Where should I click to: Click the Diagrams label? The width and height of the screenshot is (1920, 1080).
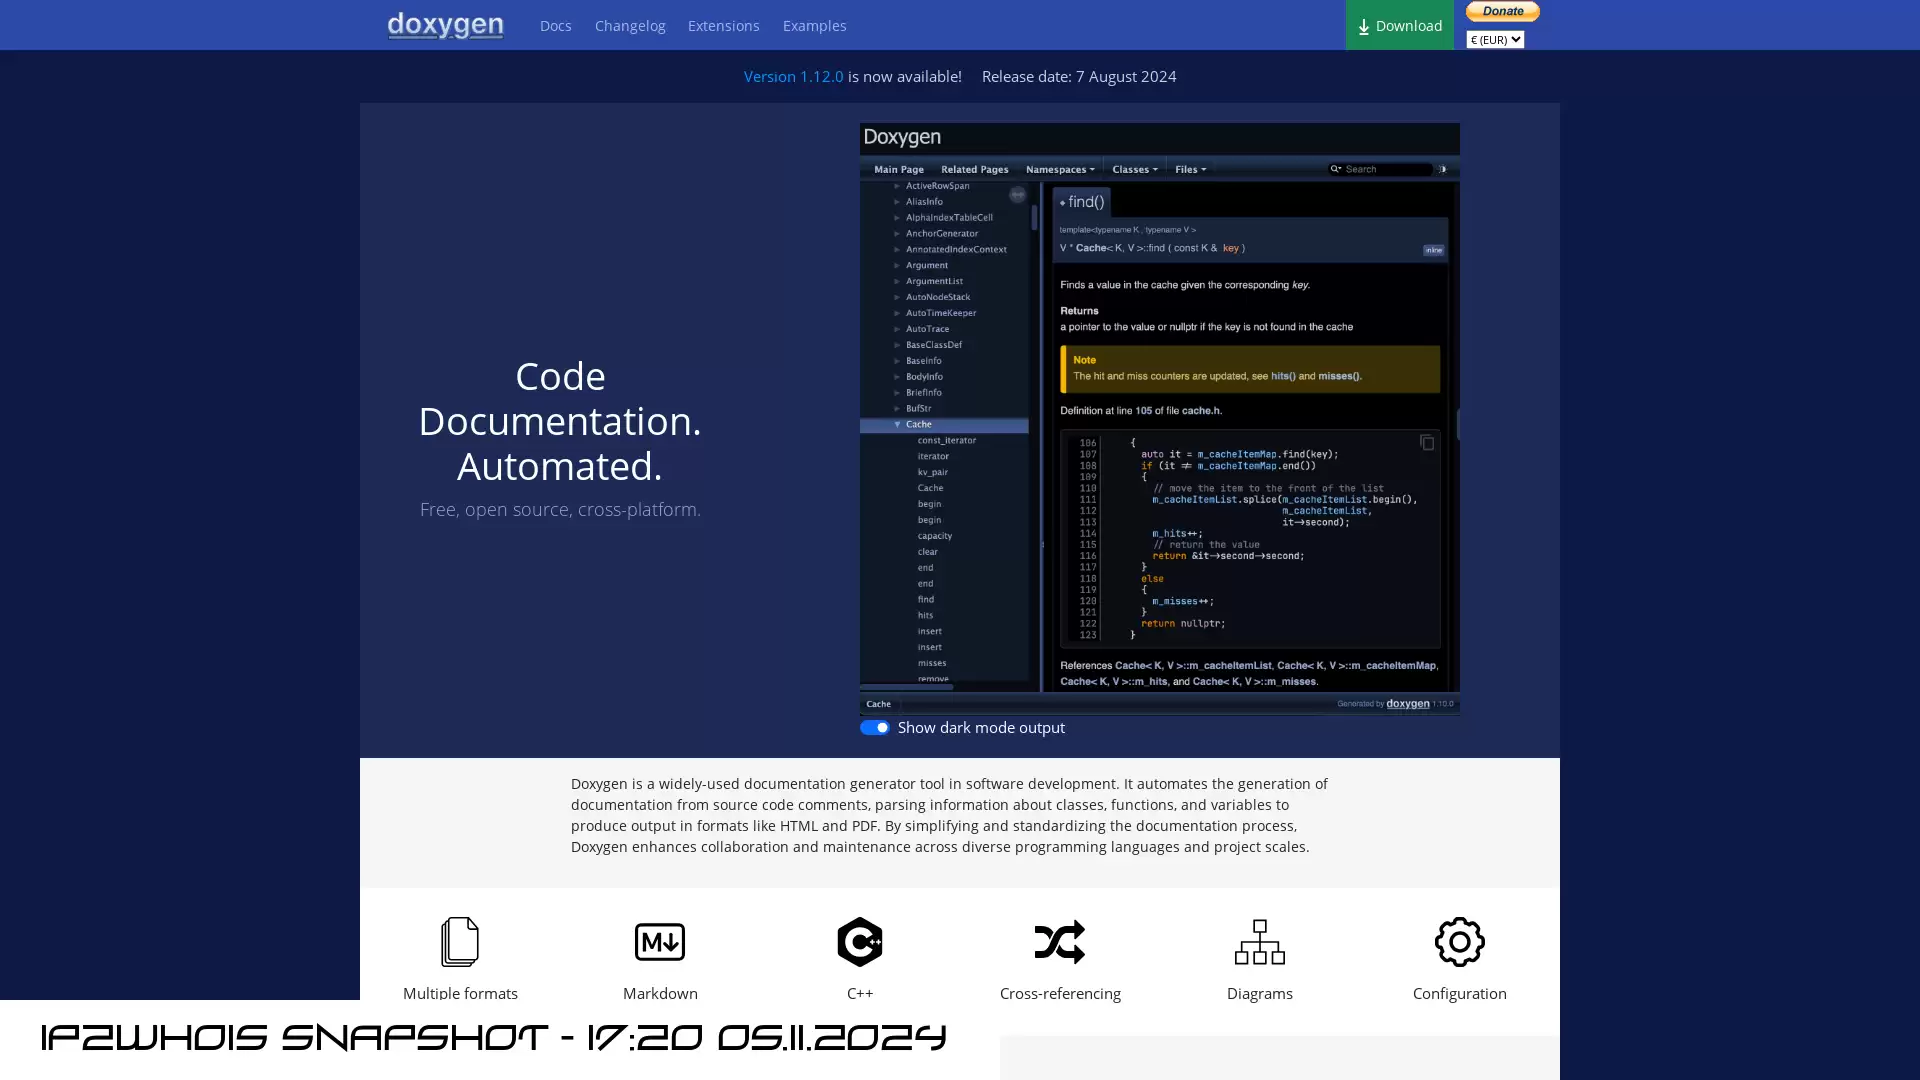pyautogui.click(x=1260, y=993)
